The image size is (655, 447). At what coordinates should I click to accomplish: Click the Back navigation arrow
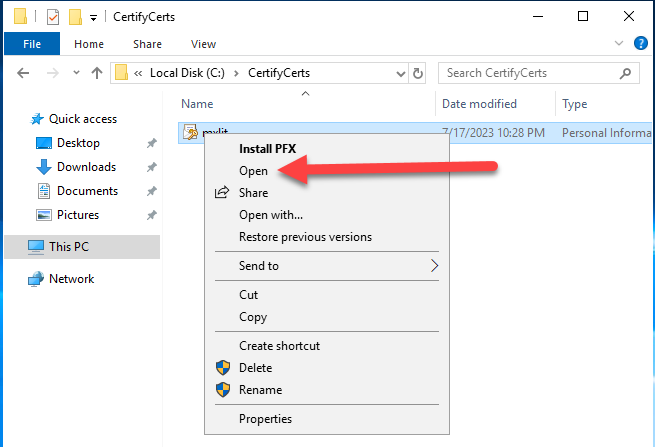point(23,73)
